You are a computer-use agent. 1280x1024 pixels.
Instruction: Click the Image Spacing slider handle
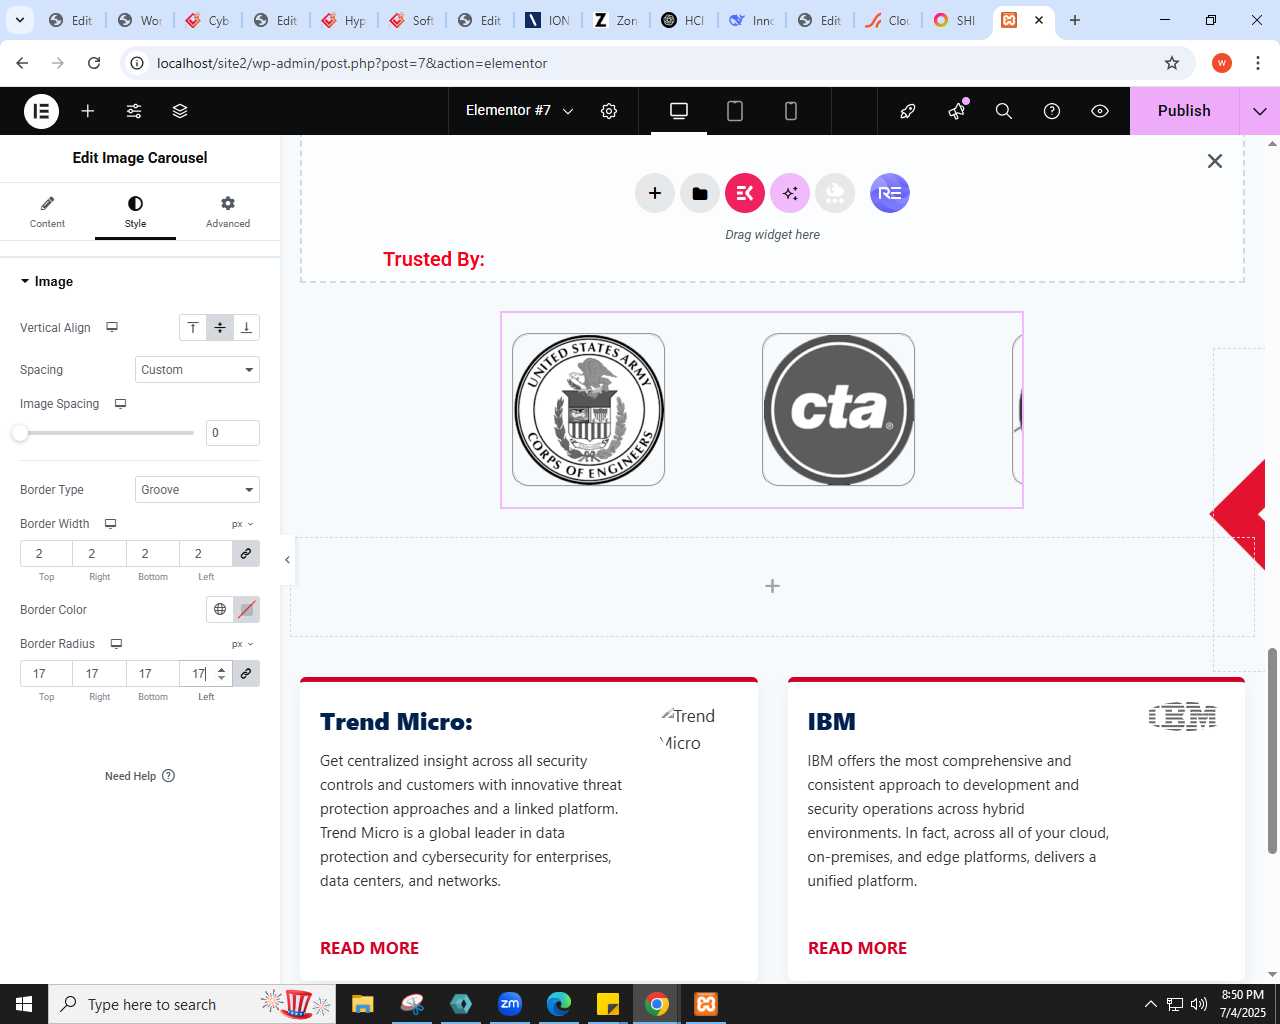coord(20,433)
